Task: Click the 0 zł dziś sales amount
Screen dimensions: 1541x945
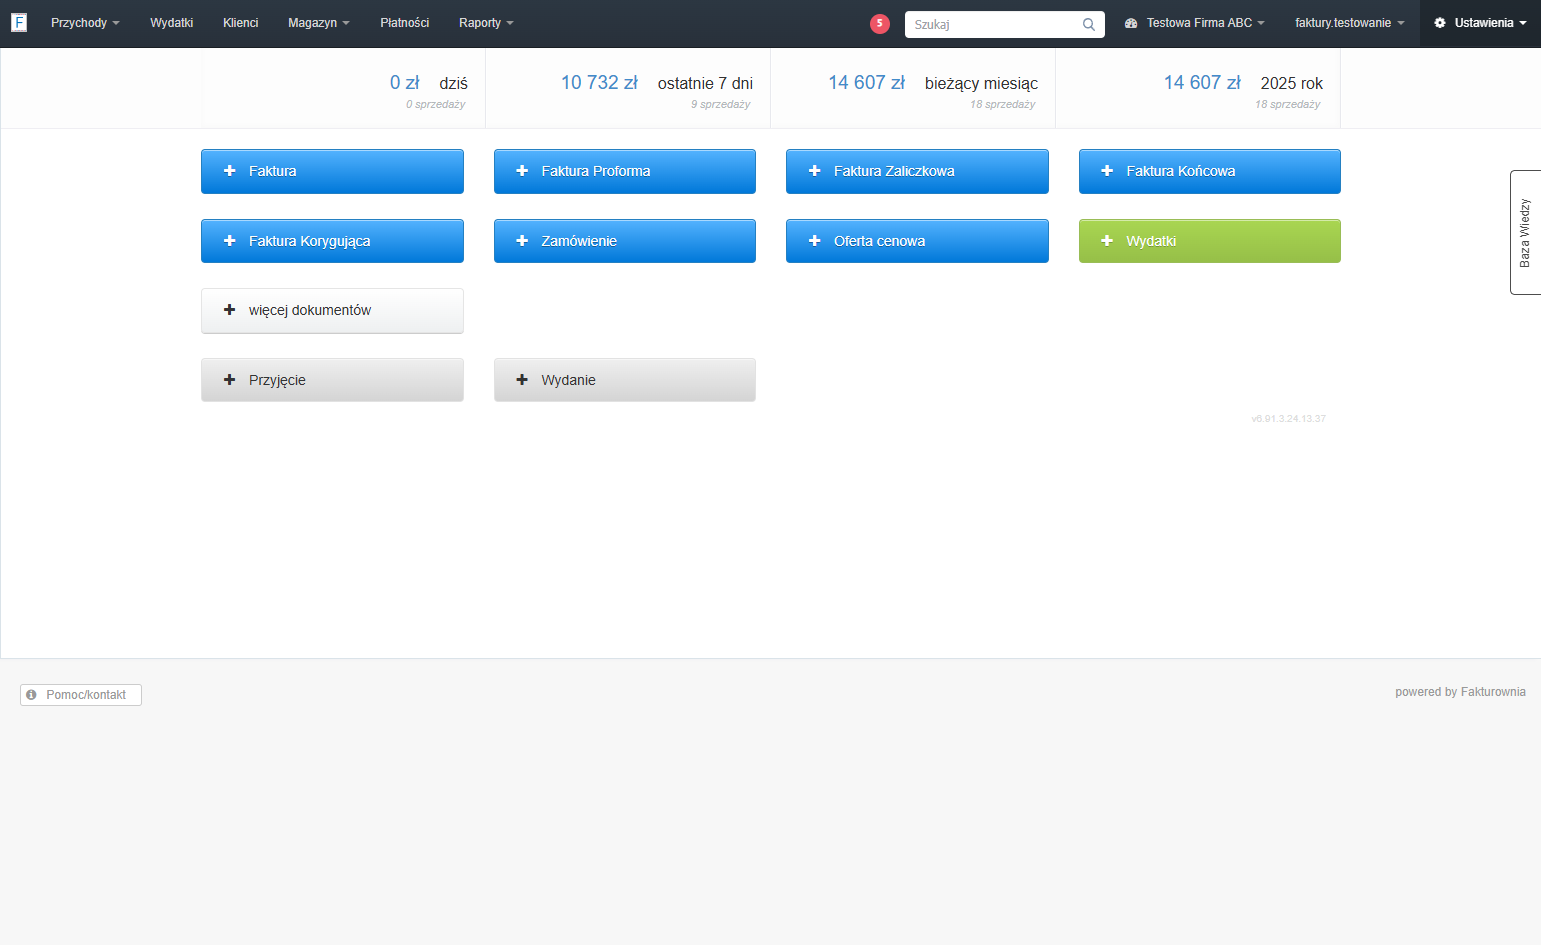Action: [405, 83]
